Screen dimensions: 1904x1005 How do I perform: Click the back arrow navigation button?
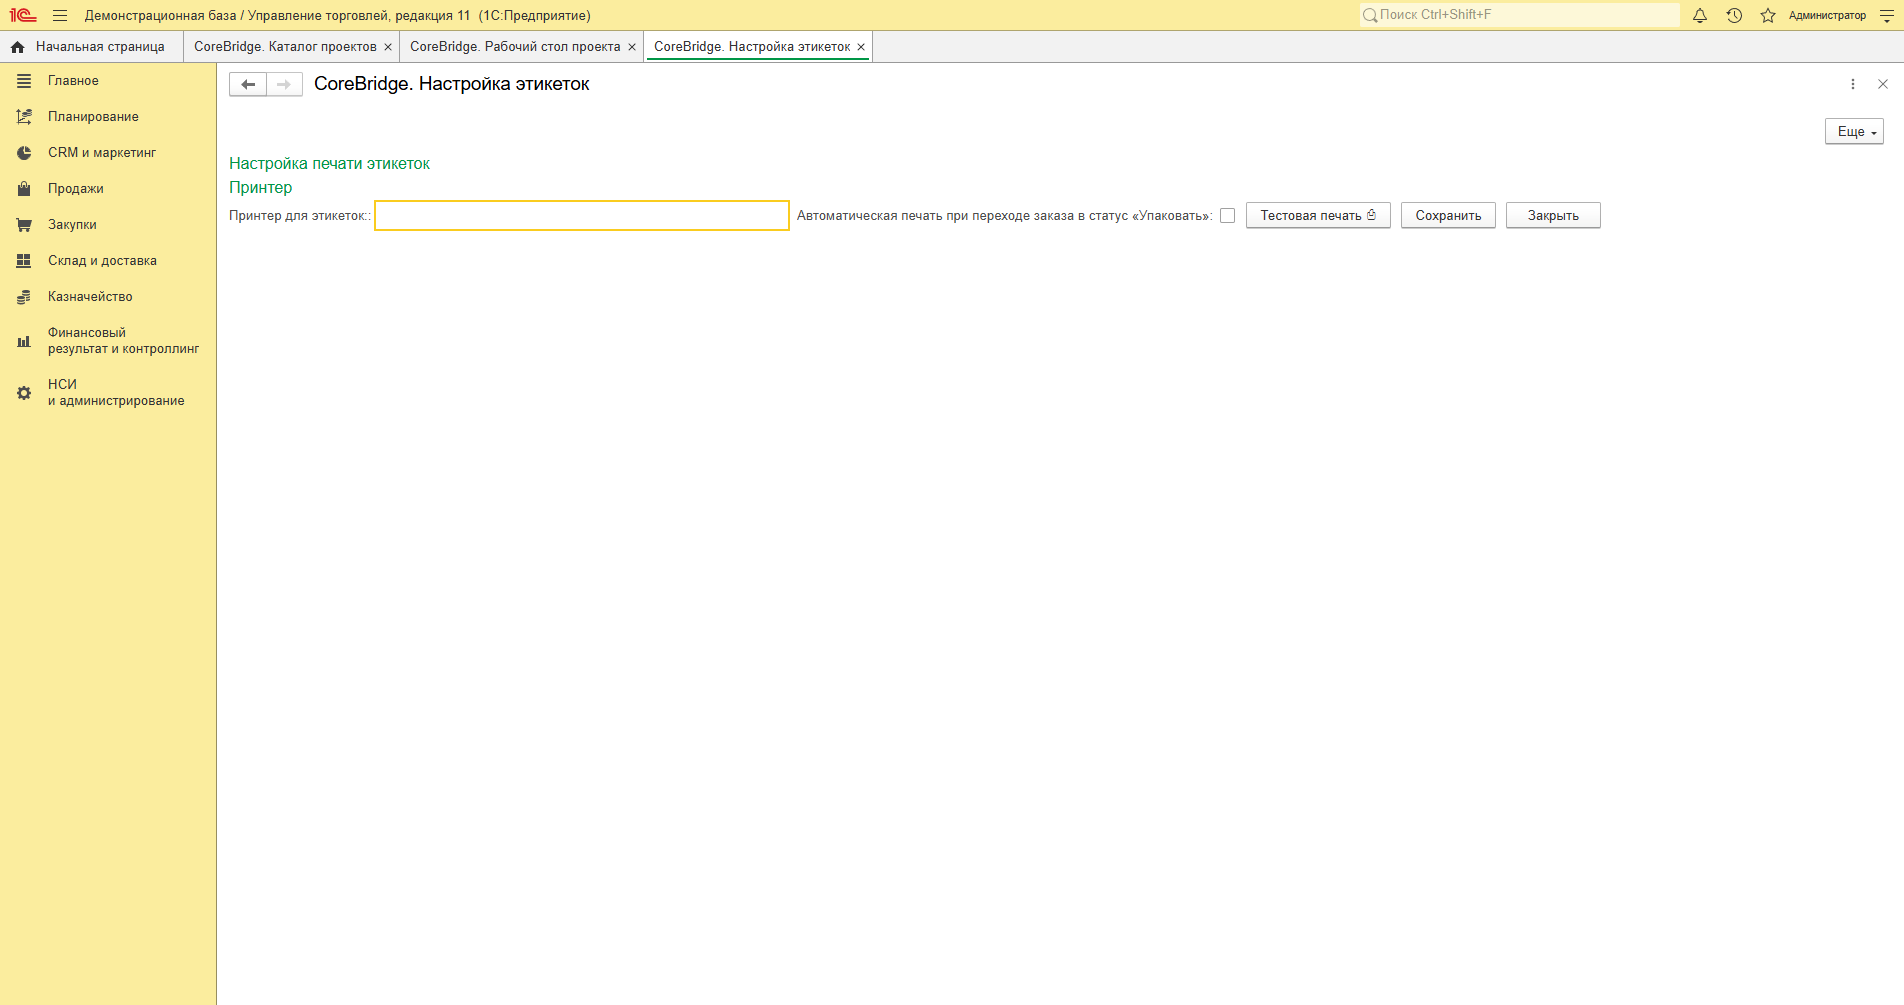(x=248, y=84)
